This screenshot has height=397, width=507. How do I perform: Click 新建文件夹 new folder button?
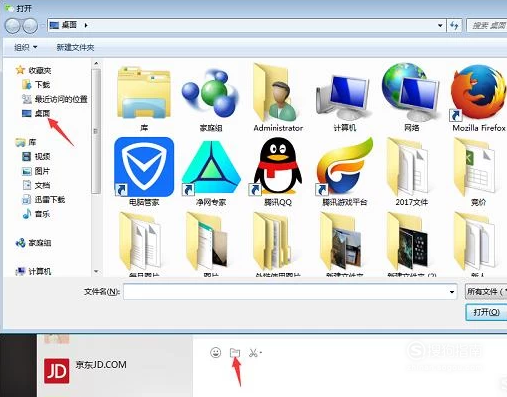pyautogui.click(x=75, y=47)
